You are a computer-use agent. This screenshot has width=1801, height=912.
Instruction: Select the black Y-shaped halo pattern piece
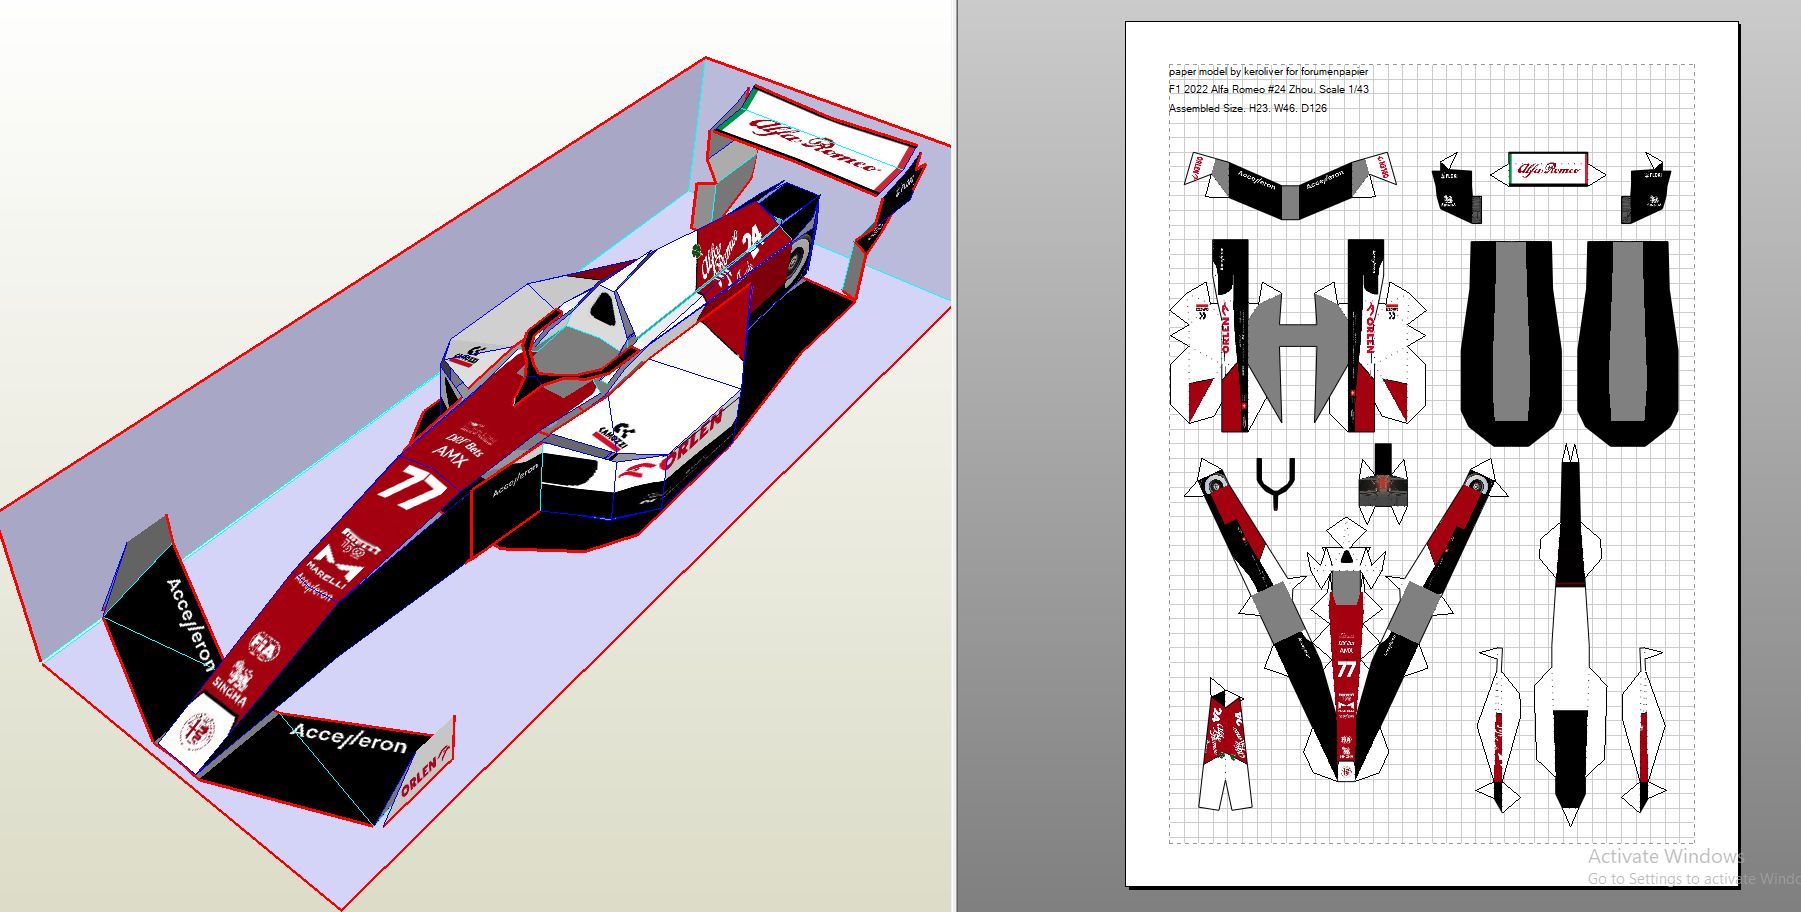pos(1276,481)
